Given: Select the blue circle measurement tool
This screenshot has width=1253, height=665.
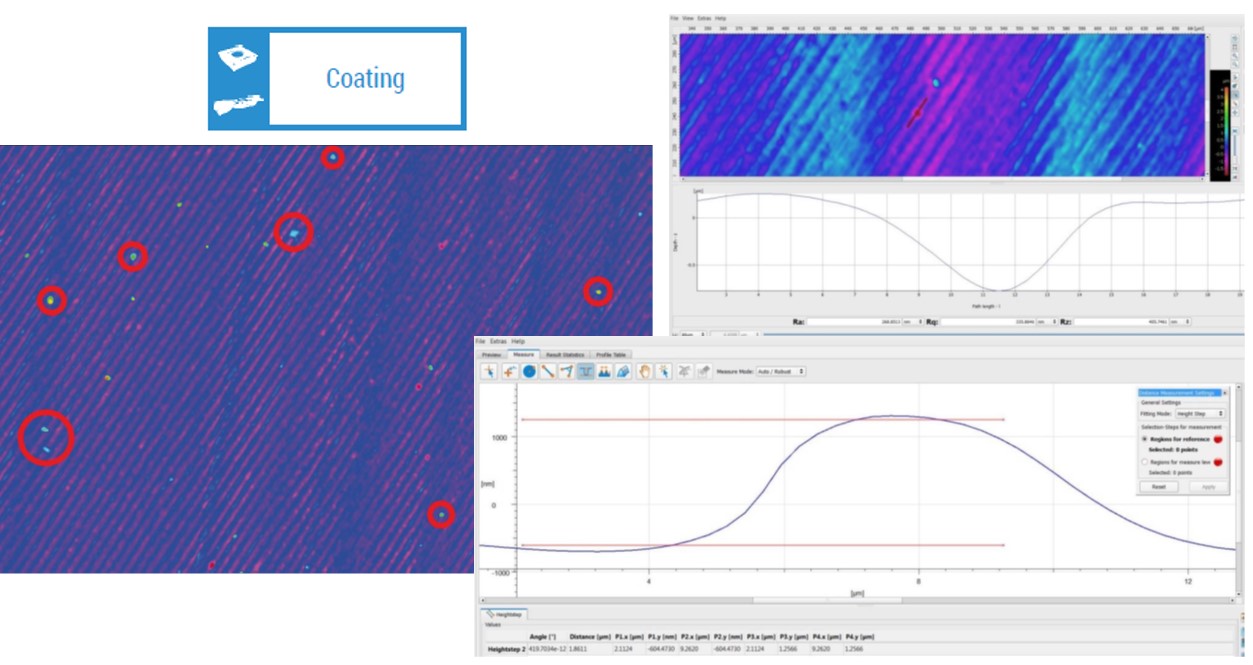Looking at the screenshot, I should pos(529,371).
